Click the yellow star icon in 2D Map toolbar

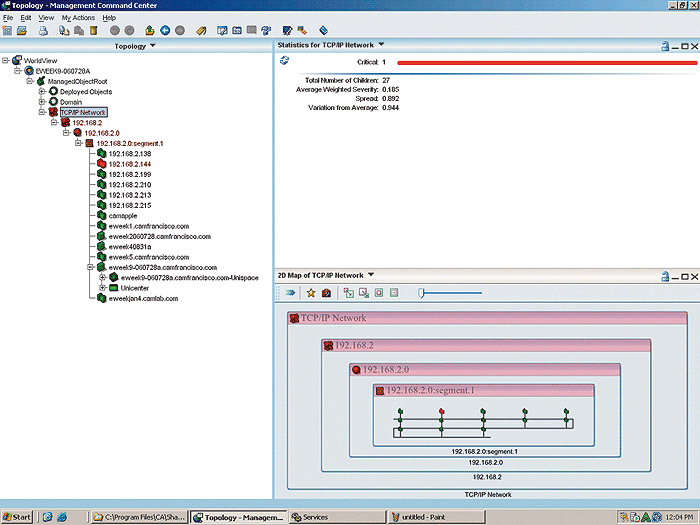point(311,293)
